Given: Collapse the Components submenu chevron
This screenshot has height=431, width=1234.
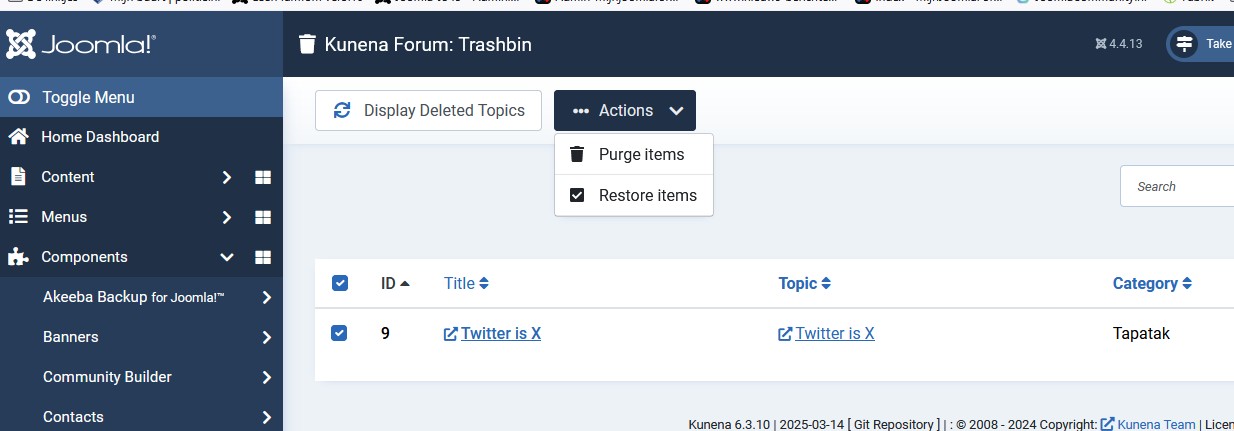Looking at the screenshot, I should (x=227, y=257).
